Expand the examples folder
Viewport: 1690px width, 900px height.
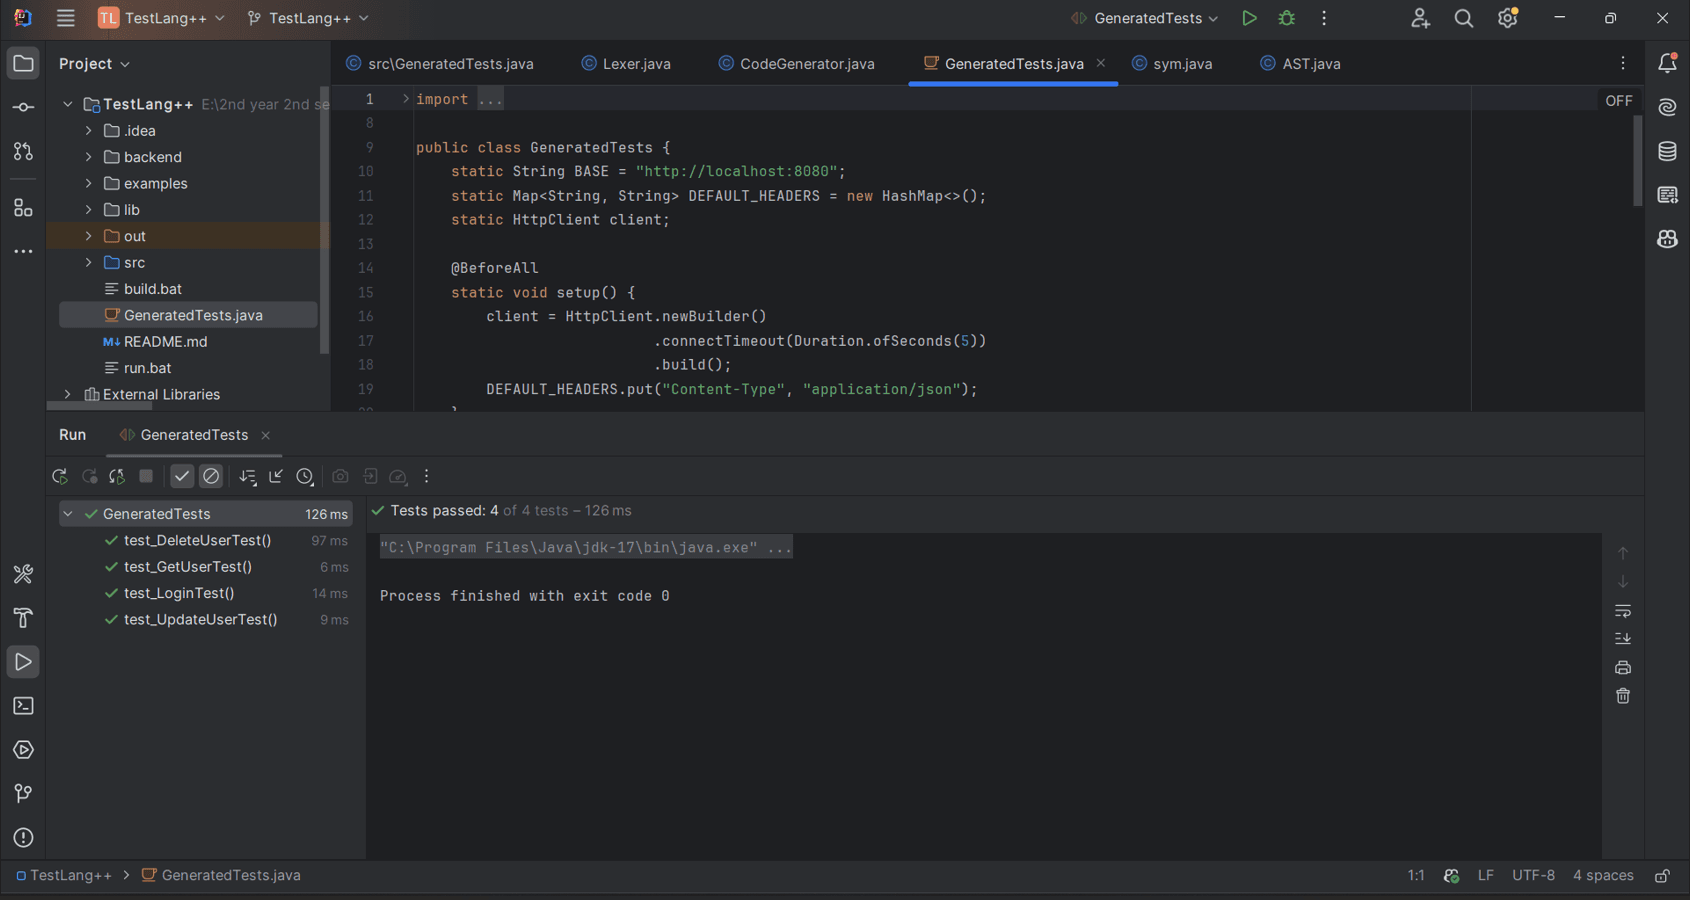click(89, 183)
